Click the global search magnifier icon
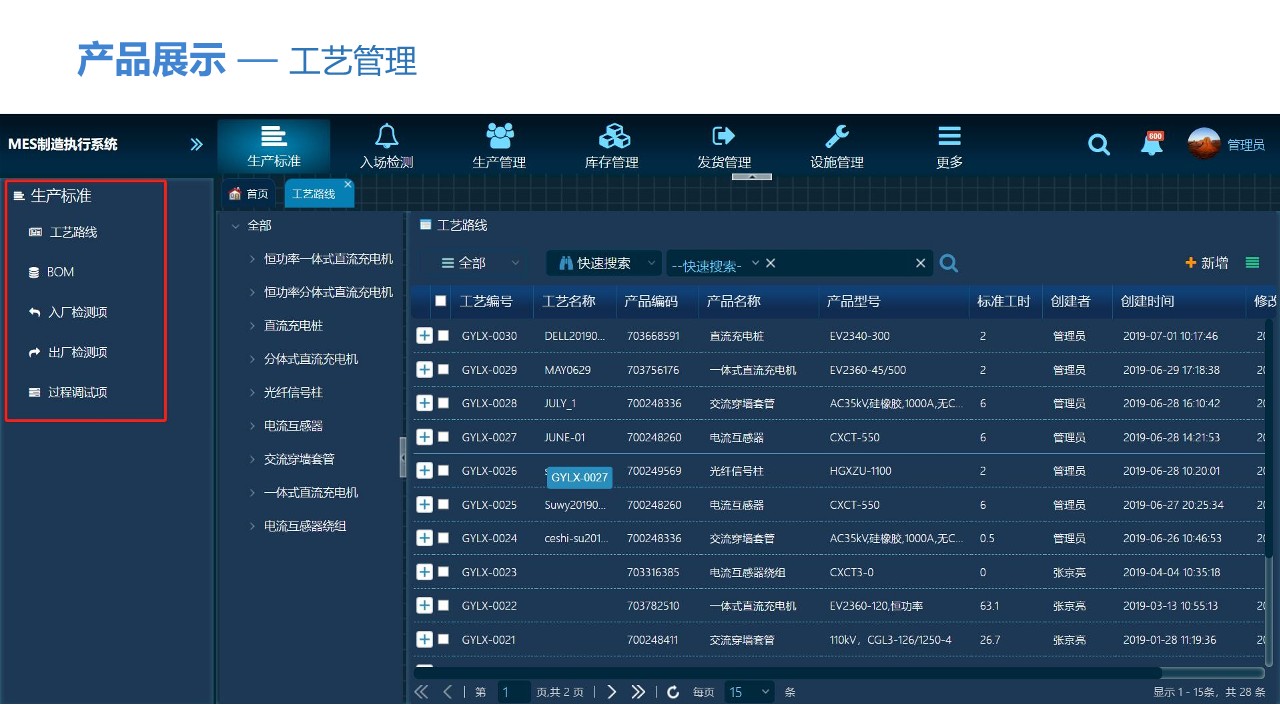 click(x=1098, y=144)
